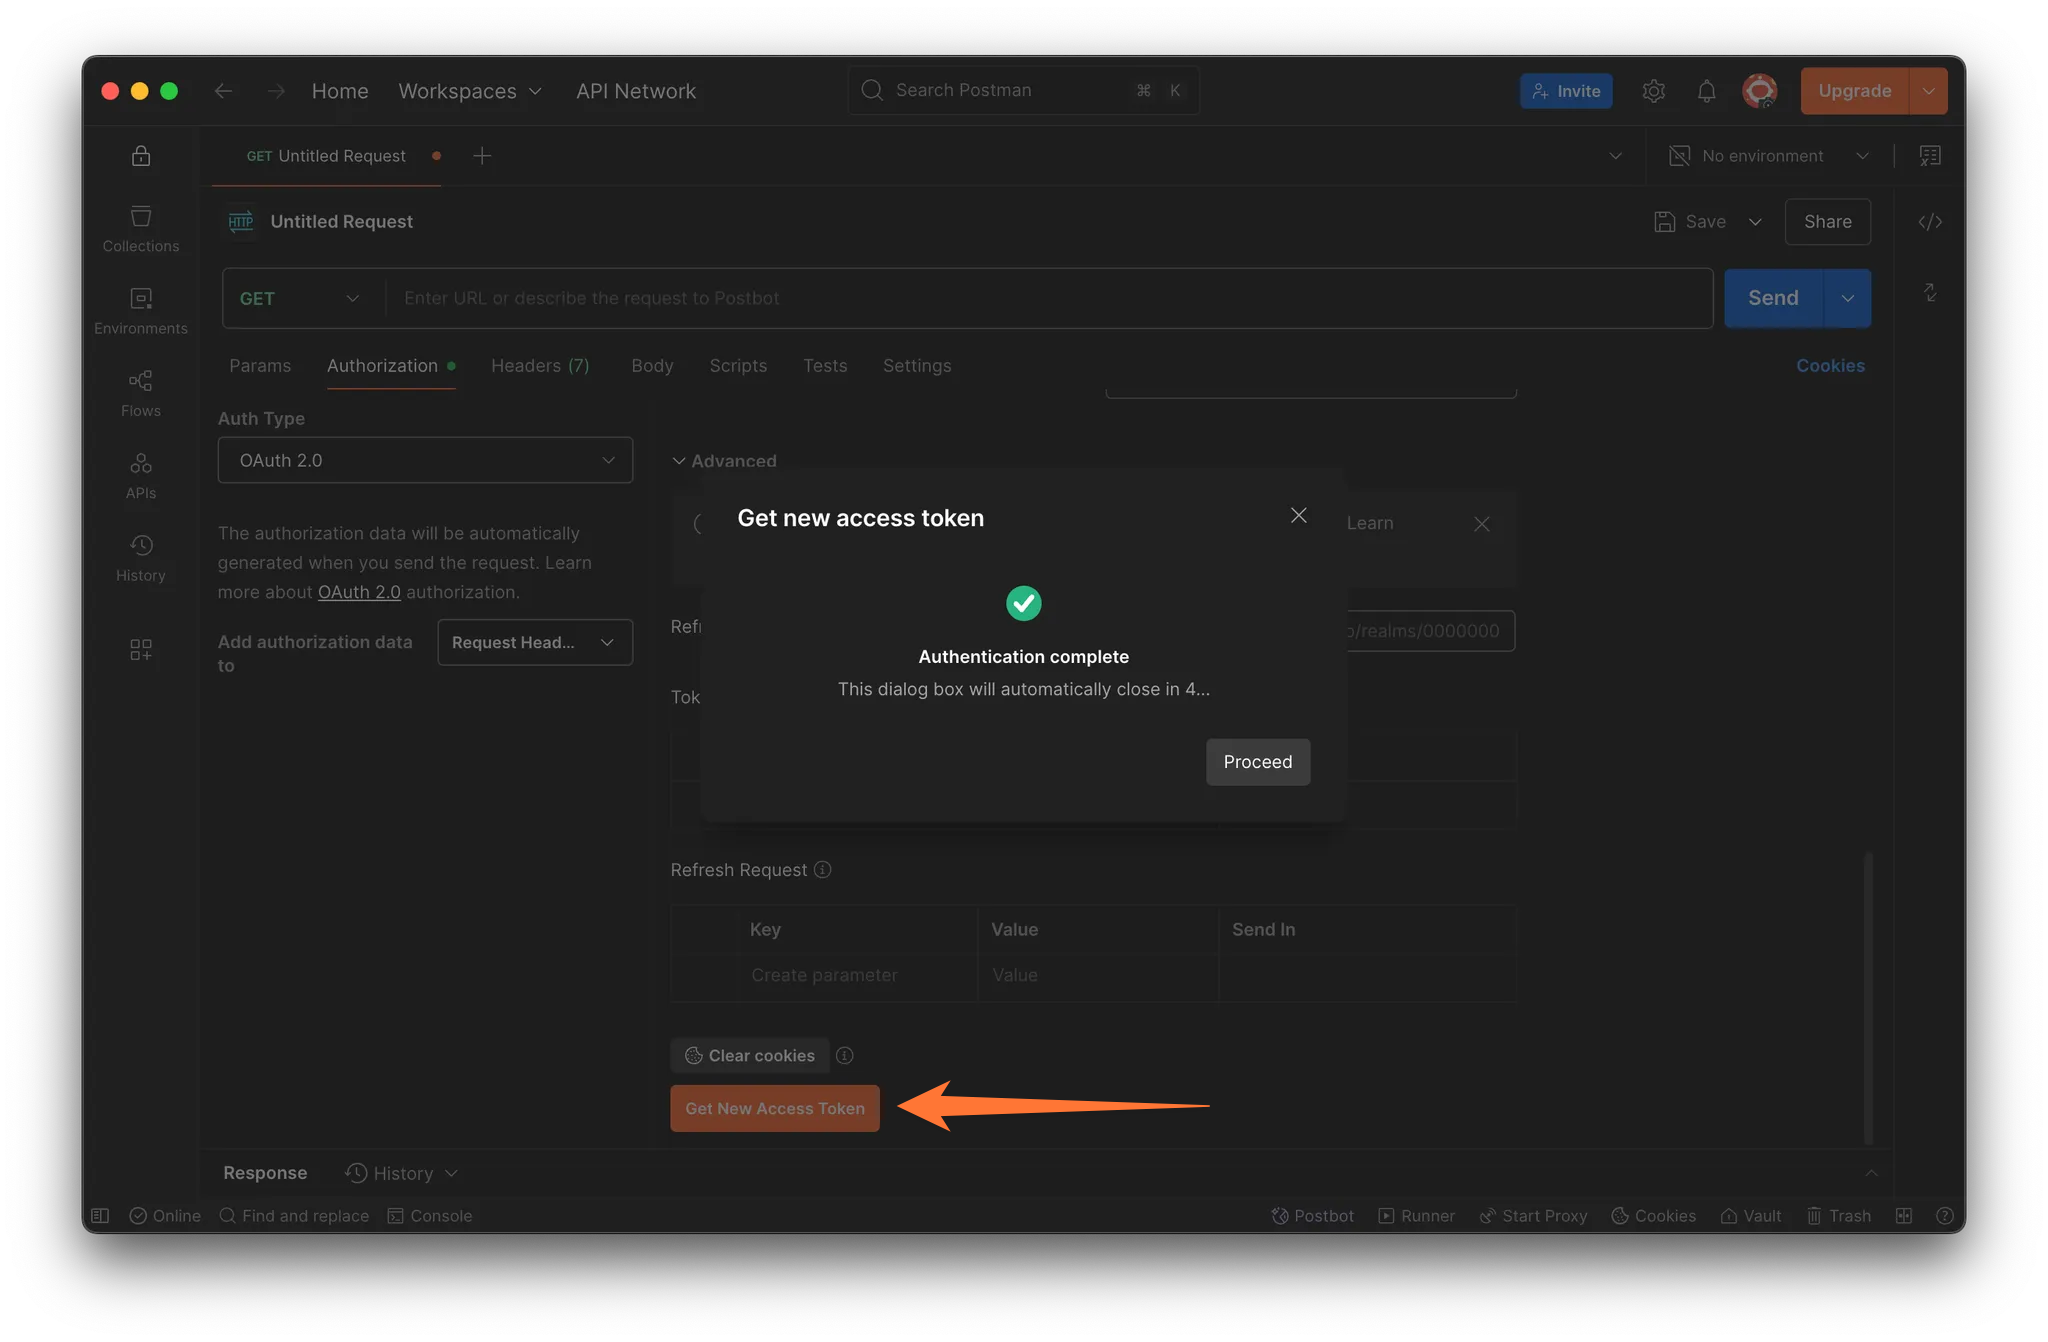Click the Share button

1828,222
